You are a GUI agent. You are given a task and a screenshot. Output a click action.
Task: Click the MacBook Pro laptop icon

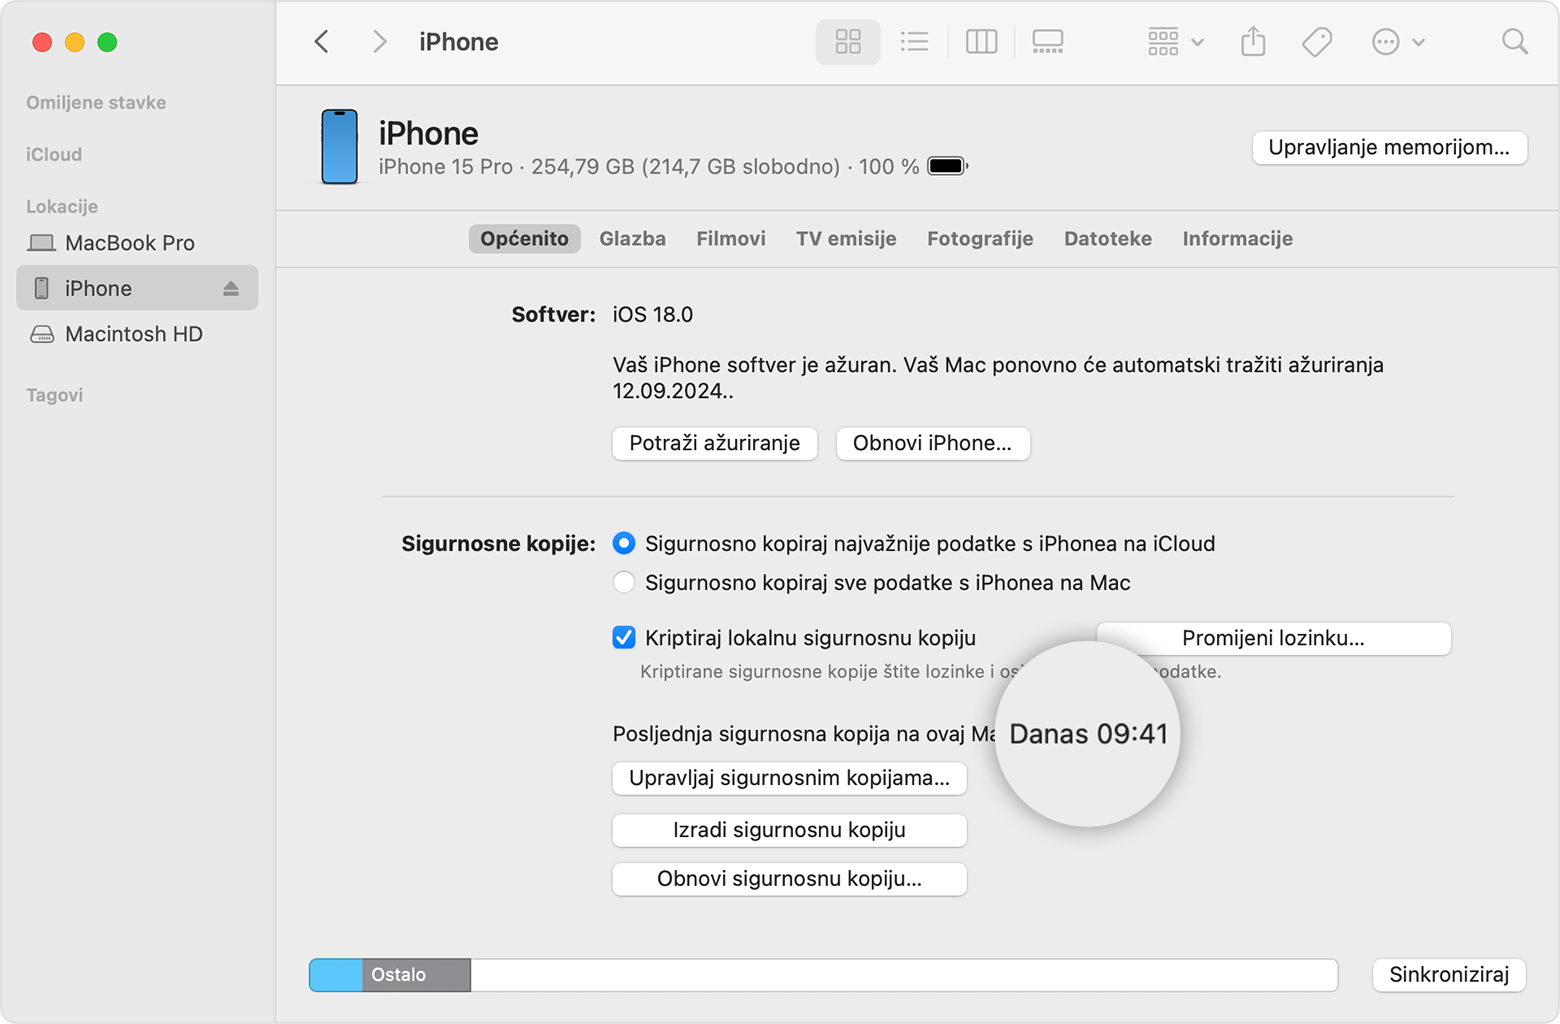click(41, 243)
